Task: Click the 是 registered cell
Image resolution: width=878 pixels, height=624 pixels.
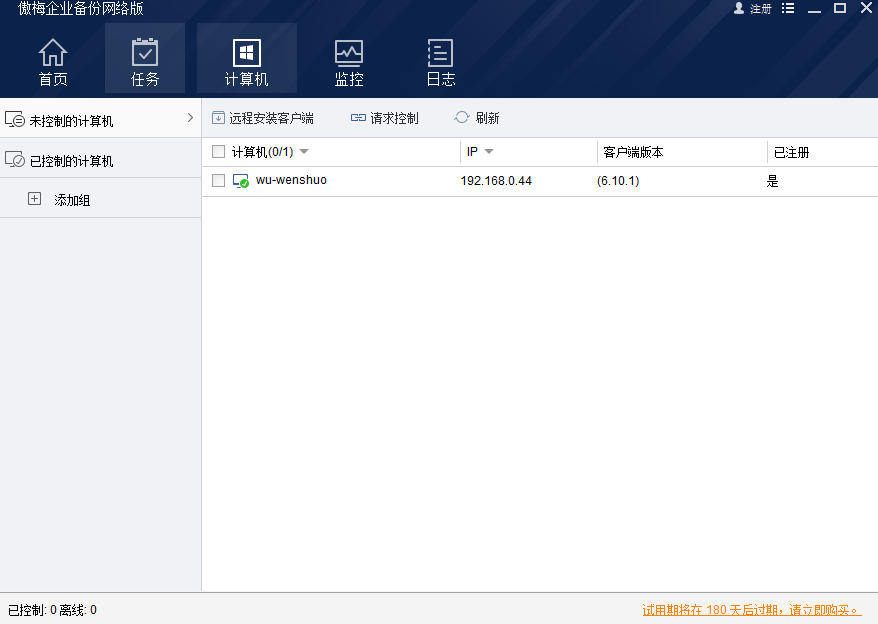Action: click(x=773, y=181)
